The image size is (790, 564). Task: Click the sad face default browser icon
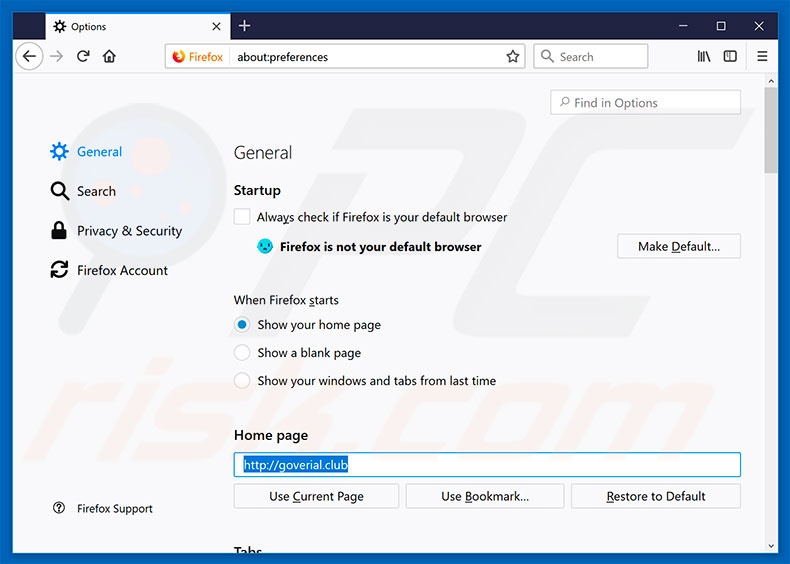[265, 246]
